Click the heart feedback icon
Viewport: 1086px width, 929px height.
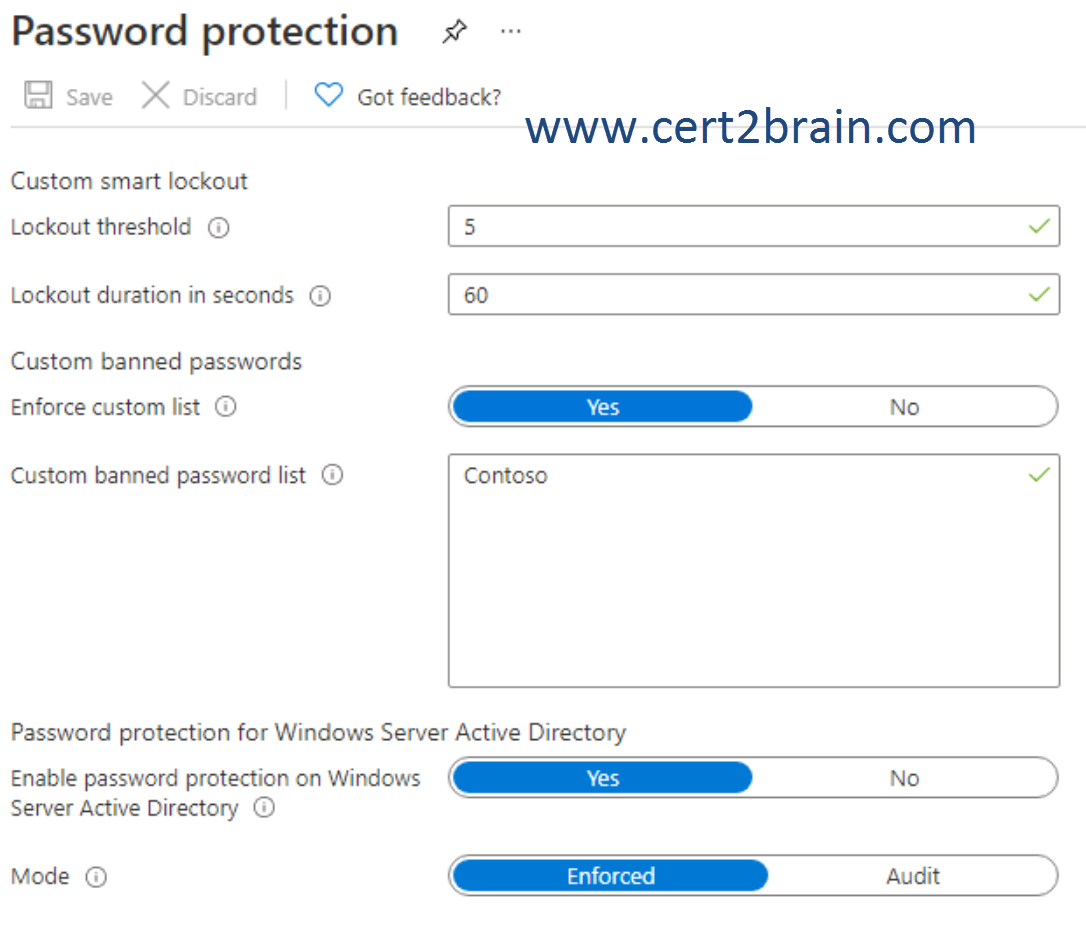pyautogui.click(x=328, y=95)
